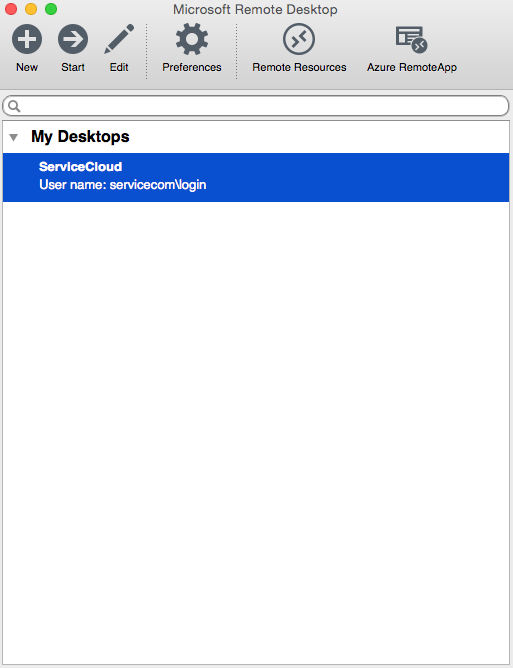Minimize window with yellow button
Viewport: 513px width, 668px height.
(x=31, y=9)
